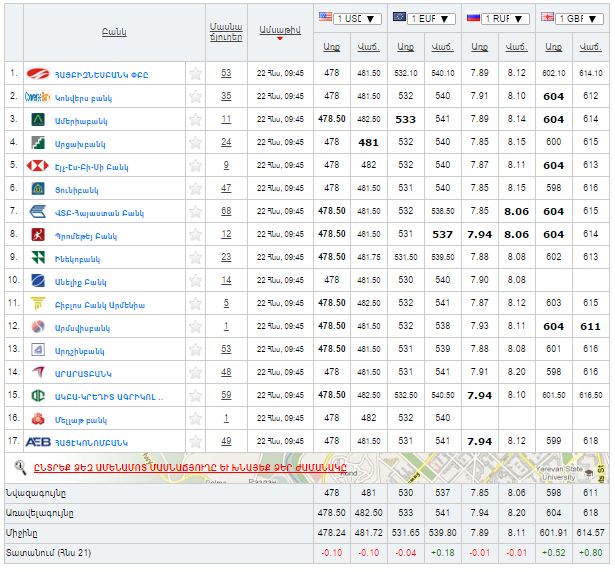Click the ProCredit logo in row 8

(x=38, y=234)
